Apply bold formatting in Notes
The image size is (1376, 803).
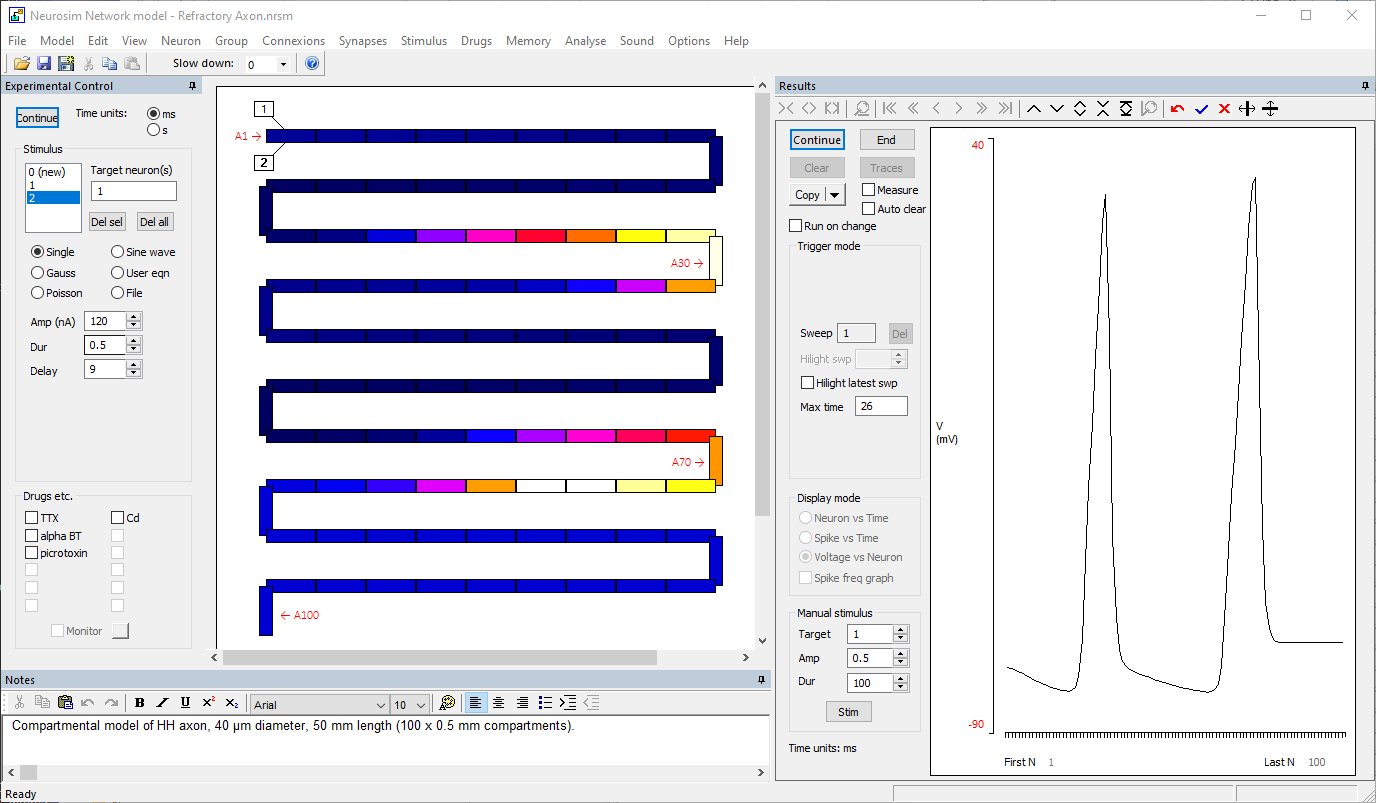tap(139, 703)
